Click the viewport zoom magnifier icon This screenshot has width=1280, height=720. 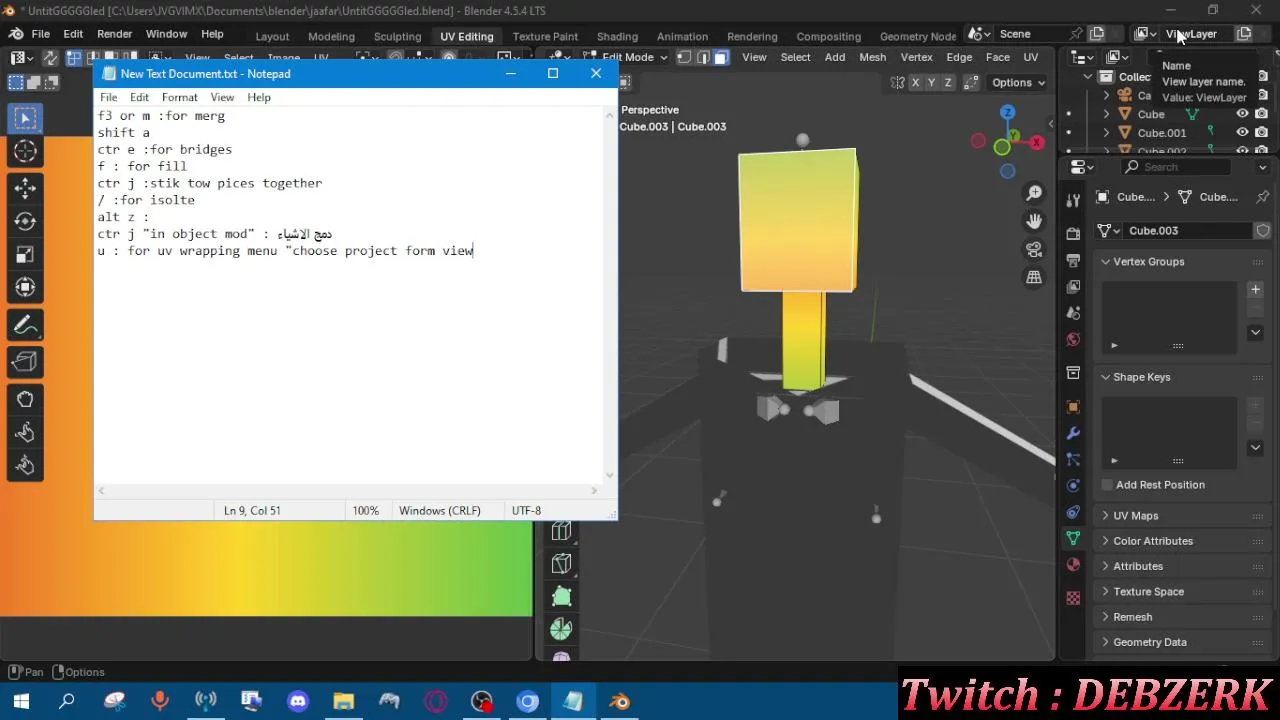[x=1034, y=193]
